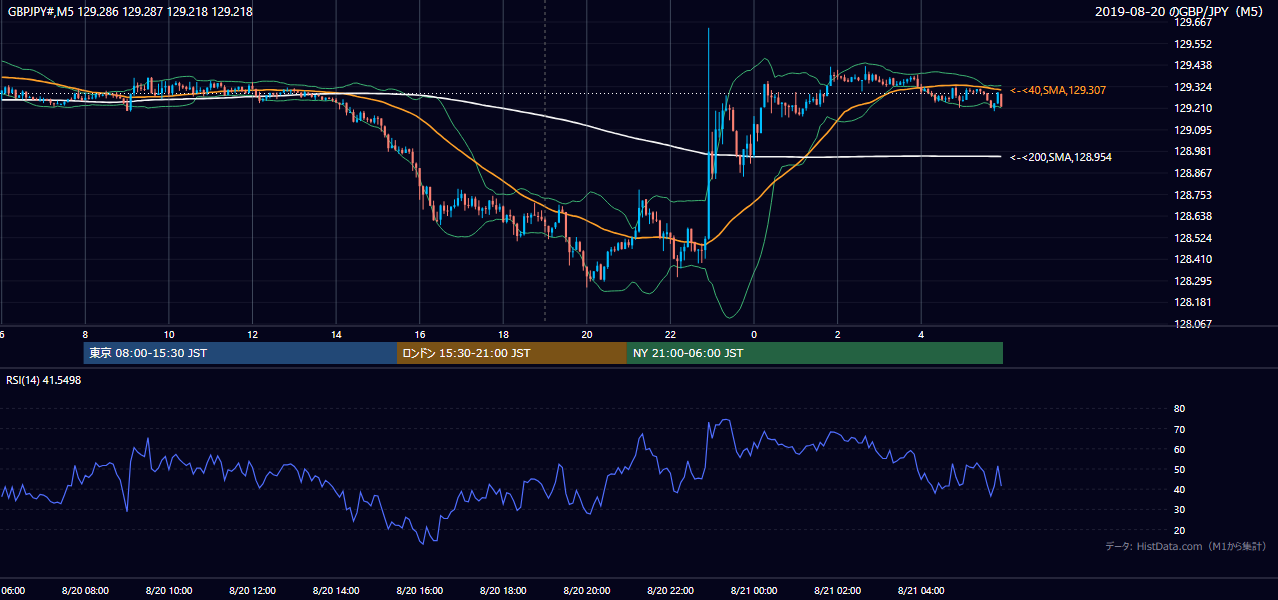Click the 129.667 price axis label
1278x600 pixels.
[x=1193, y=23]
